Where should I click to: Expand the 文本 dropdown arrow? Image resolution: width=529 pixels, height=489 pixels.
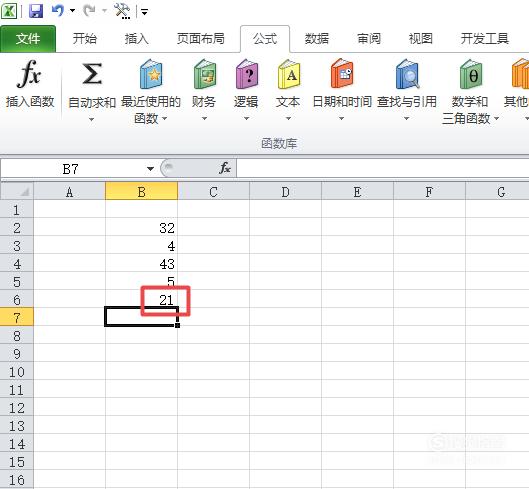pyautogui.click(x=288, y=118)
